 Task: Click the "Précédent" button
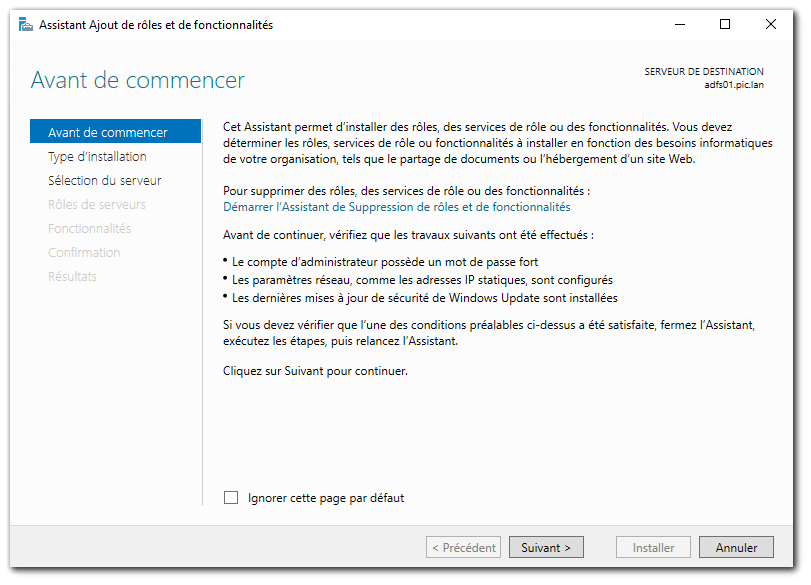(463, 547)
